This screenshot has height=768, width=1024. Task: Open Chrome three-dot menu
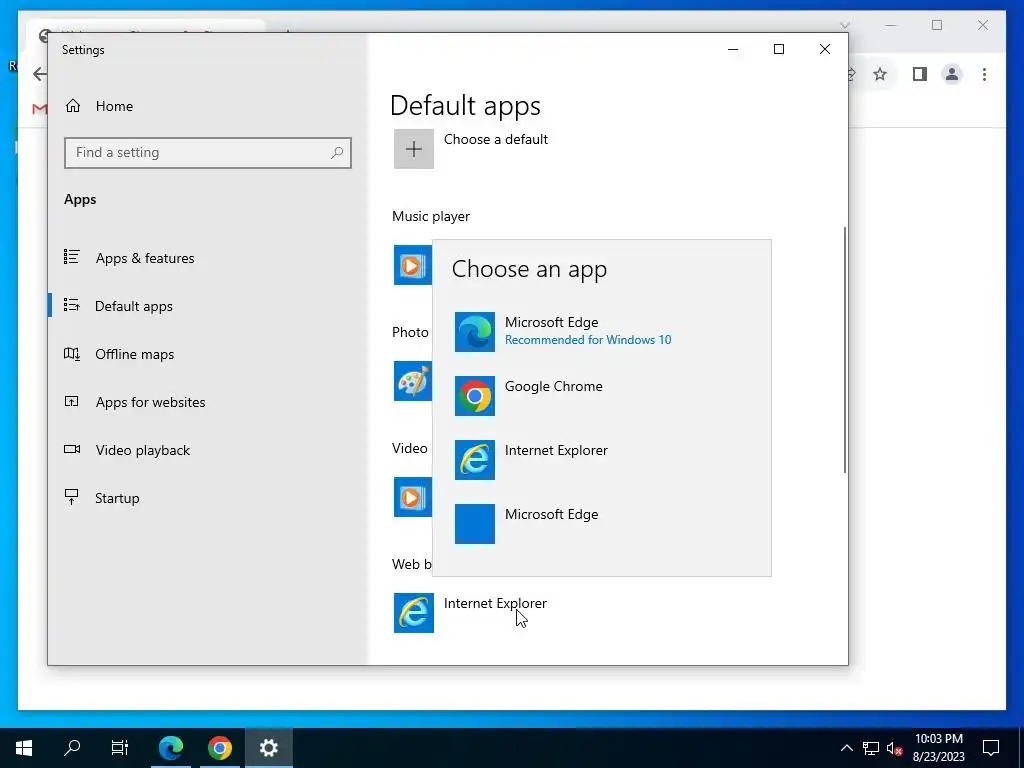tap(984, 74)
